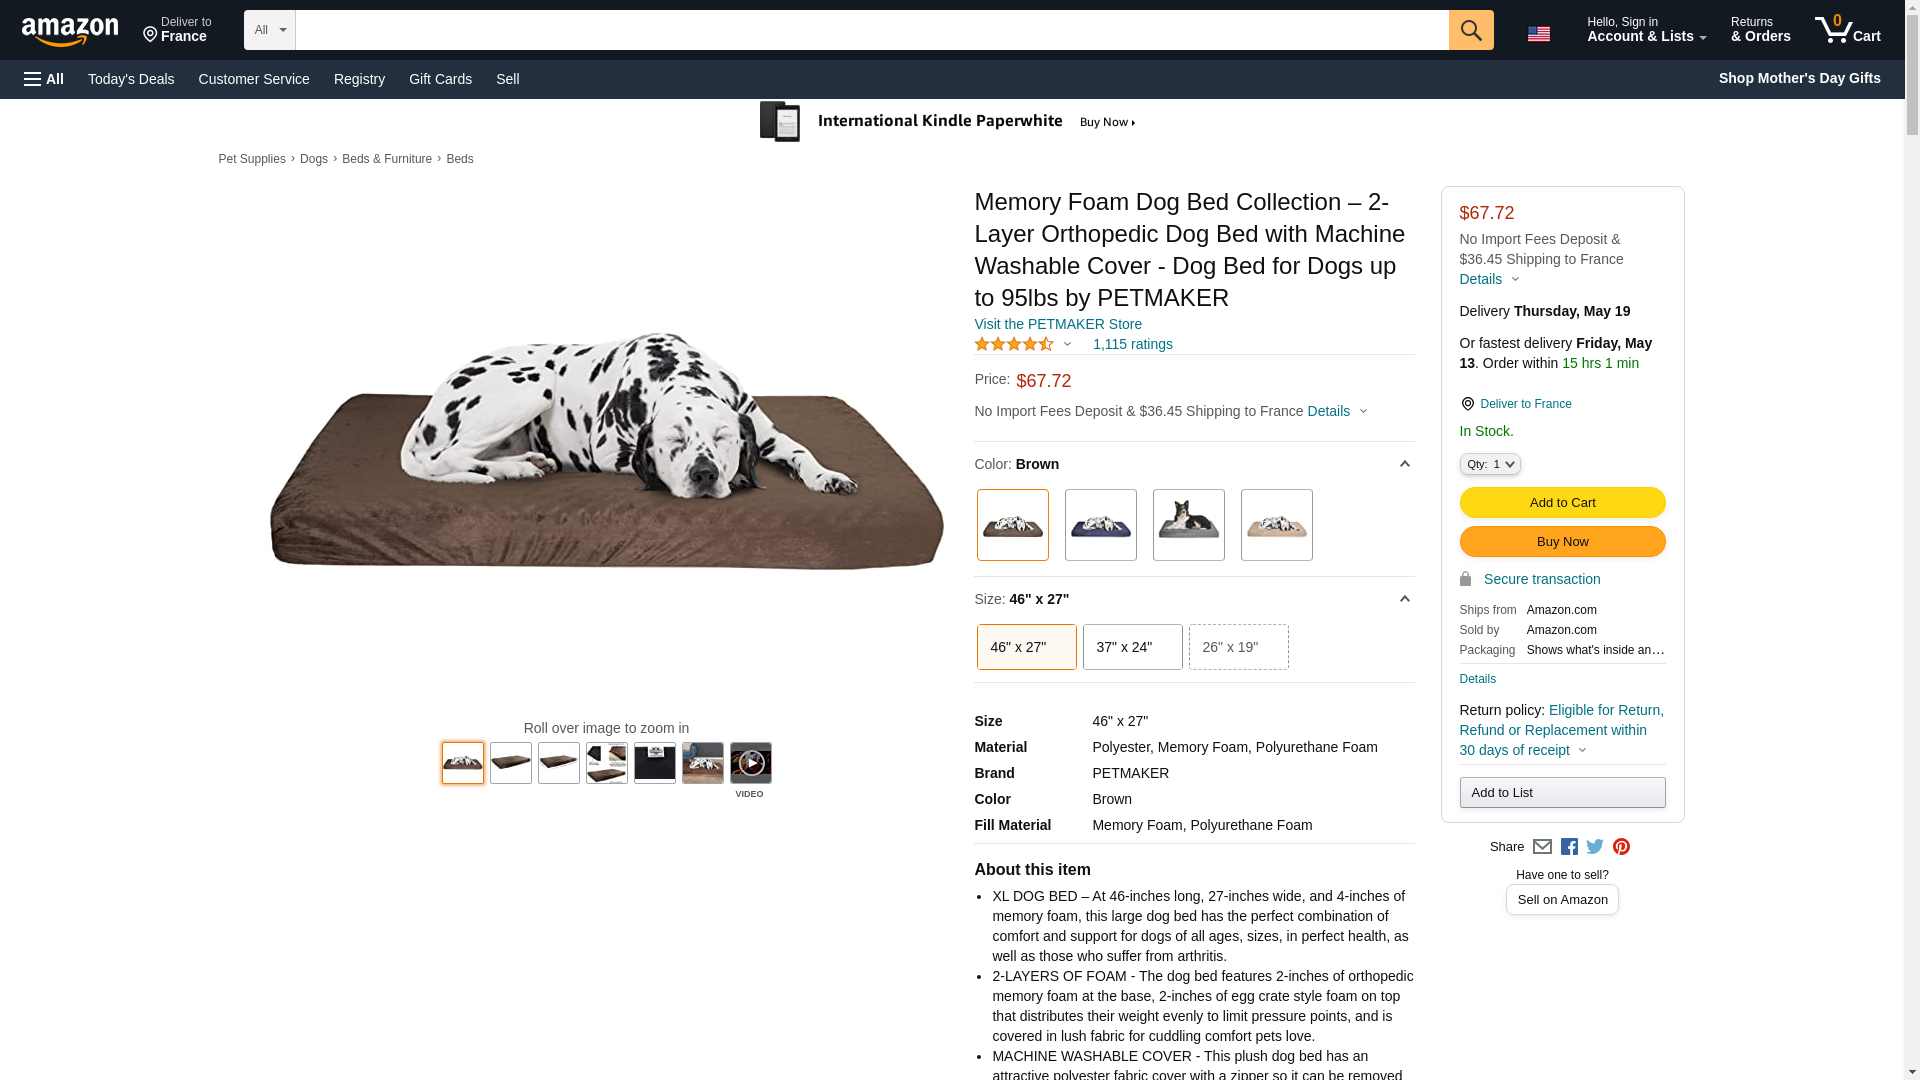Share the product on Twitter
1920x1080 pixels.
tap(1595, 847)
